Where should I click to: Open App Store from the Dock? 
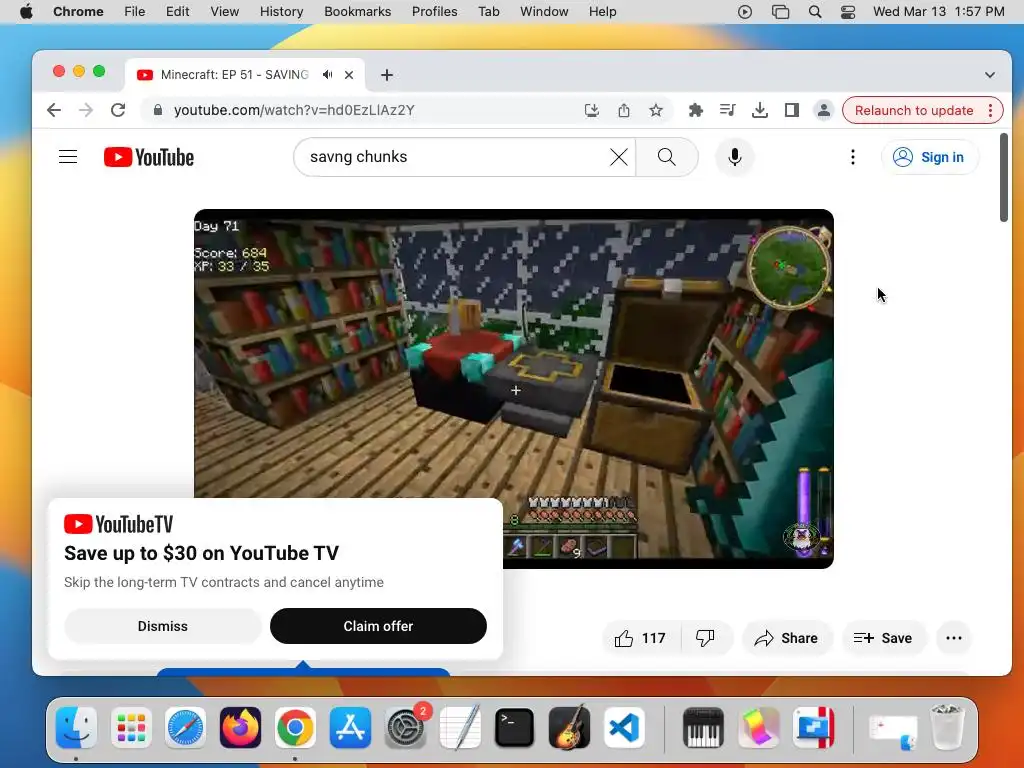(350, 727)
